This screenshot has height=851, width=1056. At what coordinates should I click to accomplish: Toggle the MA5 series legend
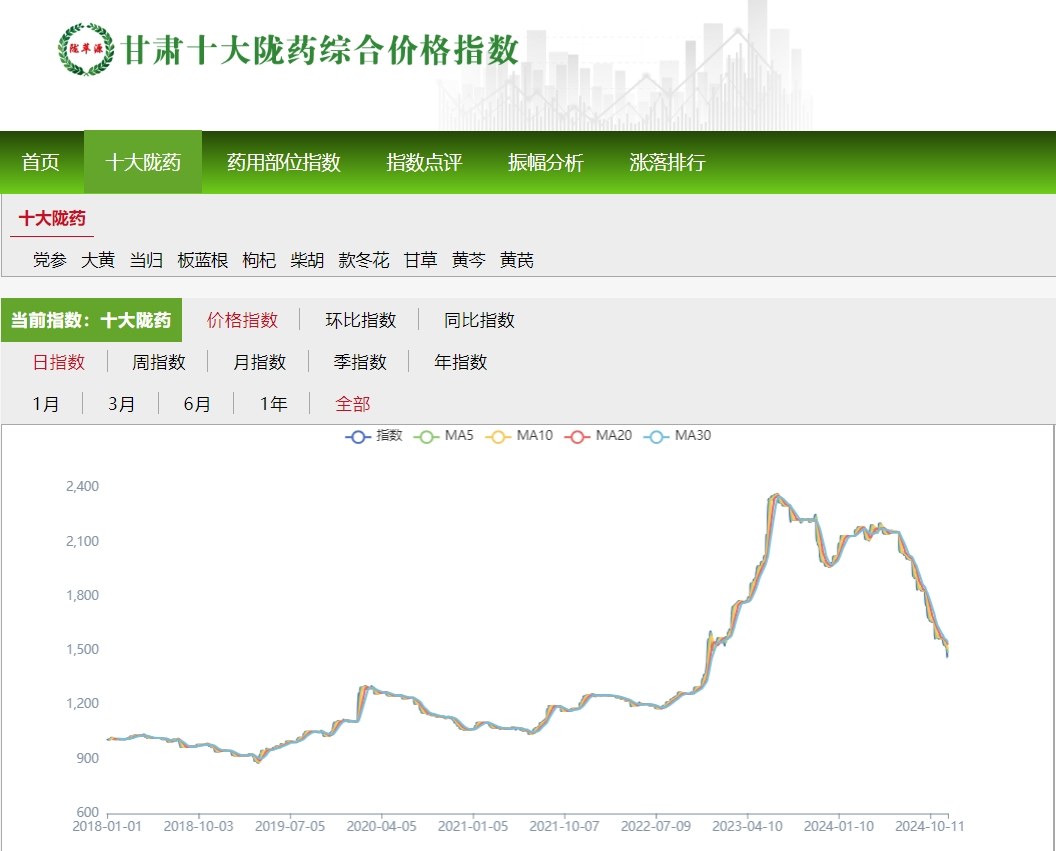coord(444,436)
